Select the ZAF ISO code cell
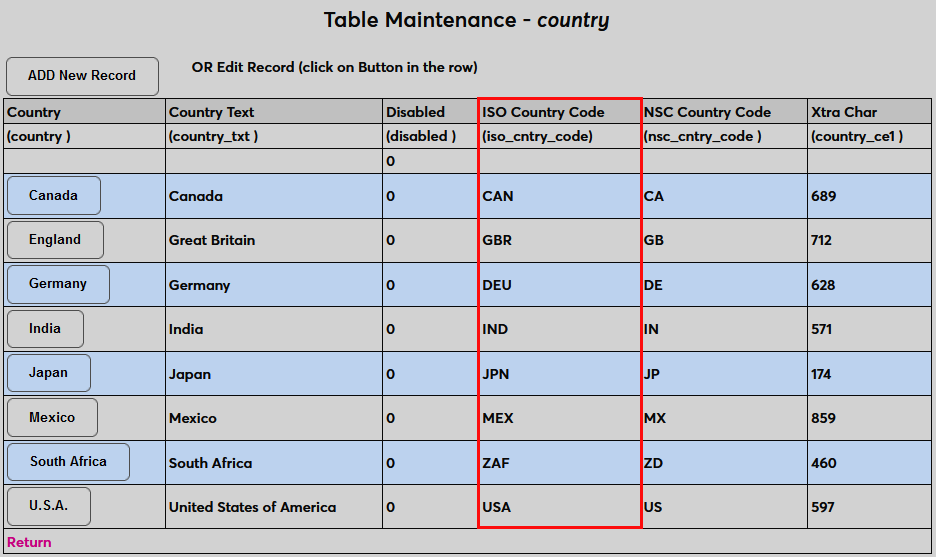Image resolution: width=936 pixels, height=557 pixels. 497,463
